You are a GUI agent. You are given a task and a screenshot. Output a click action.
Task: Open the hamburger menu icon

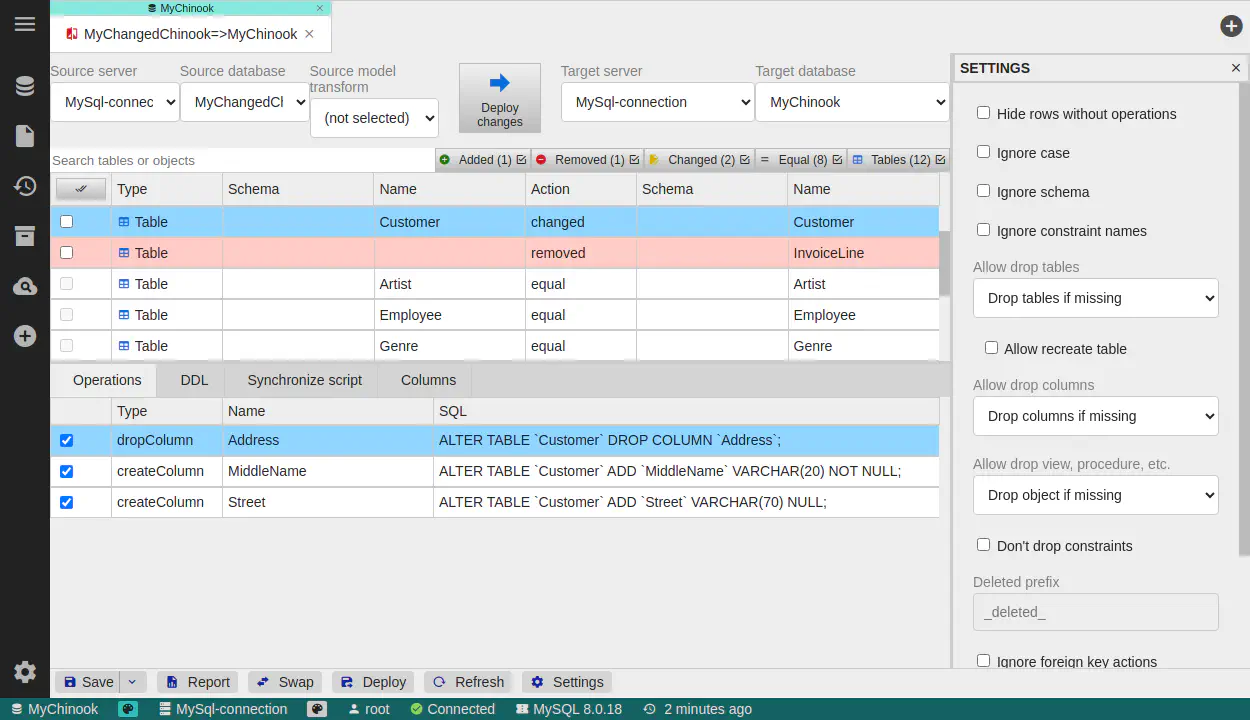[25, 24]
